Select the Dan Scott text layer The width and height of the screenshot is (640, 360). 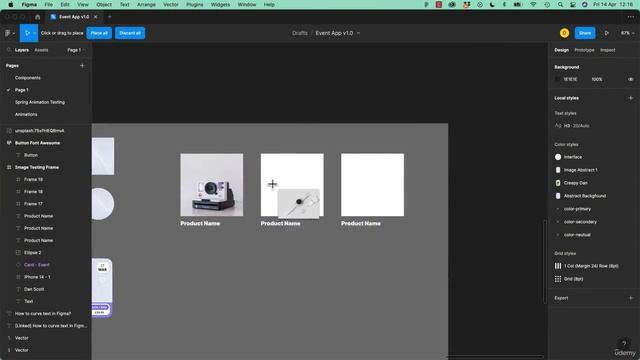(34, 289)
